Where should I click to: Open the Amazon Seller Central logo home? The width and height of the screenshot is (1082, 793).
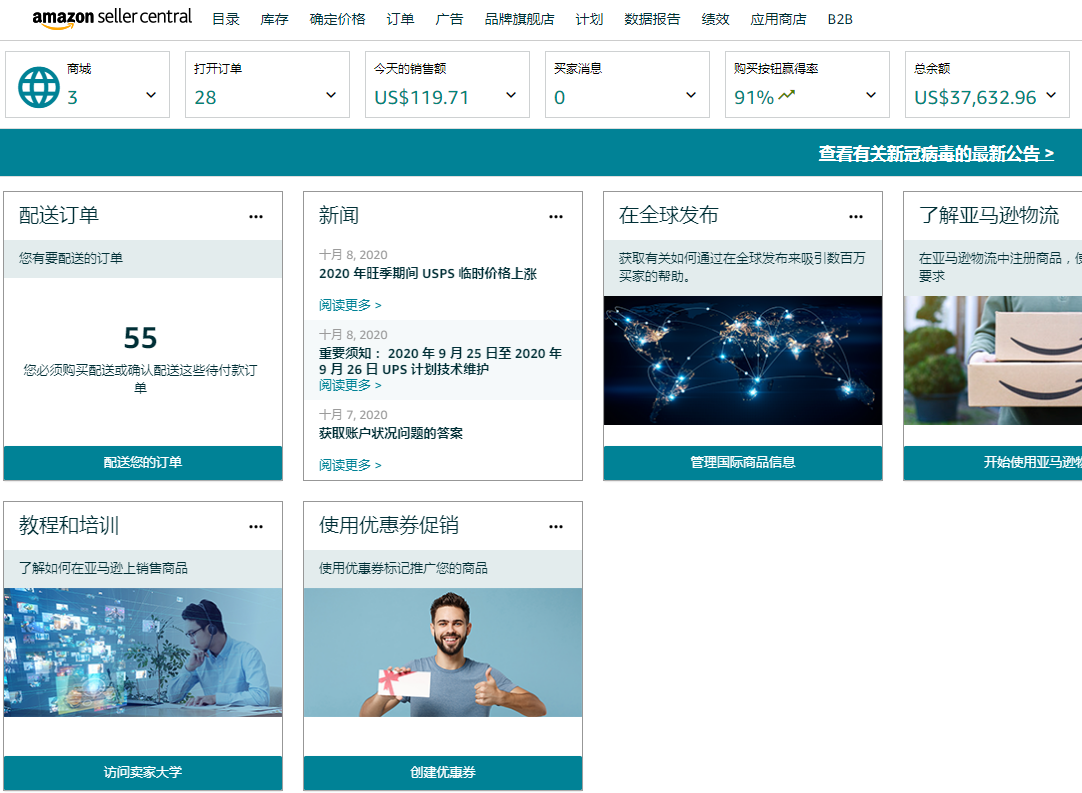(112, 18)
